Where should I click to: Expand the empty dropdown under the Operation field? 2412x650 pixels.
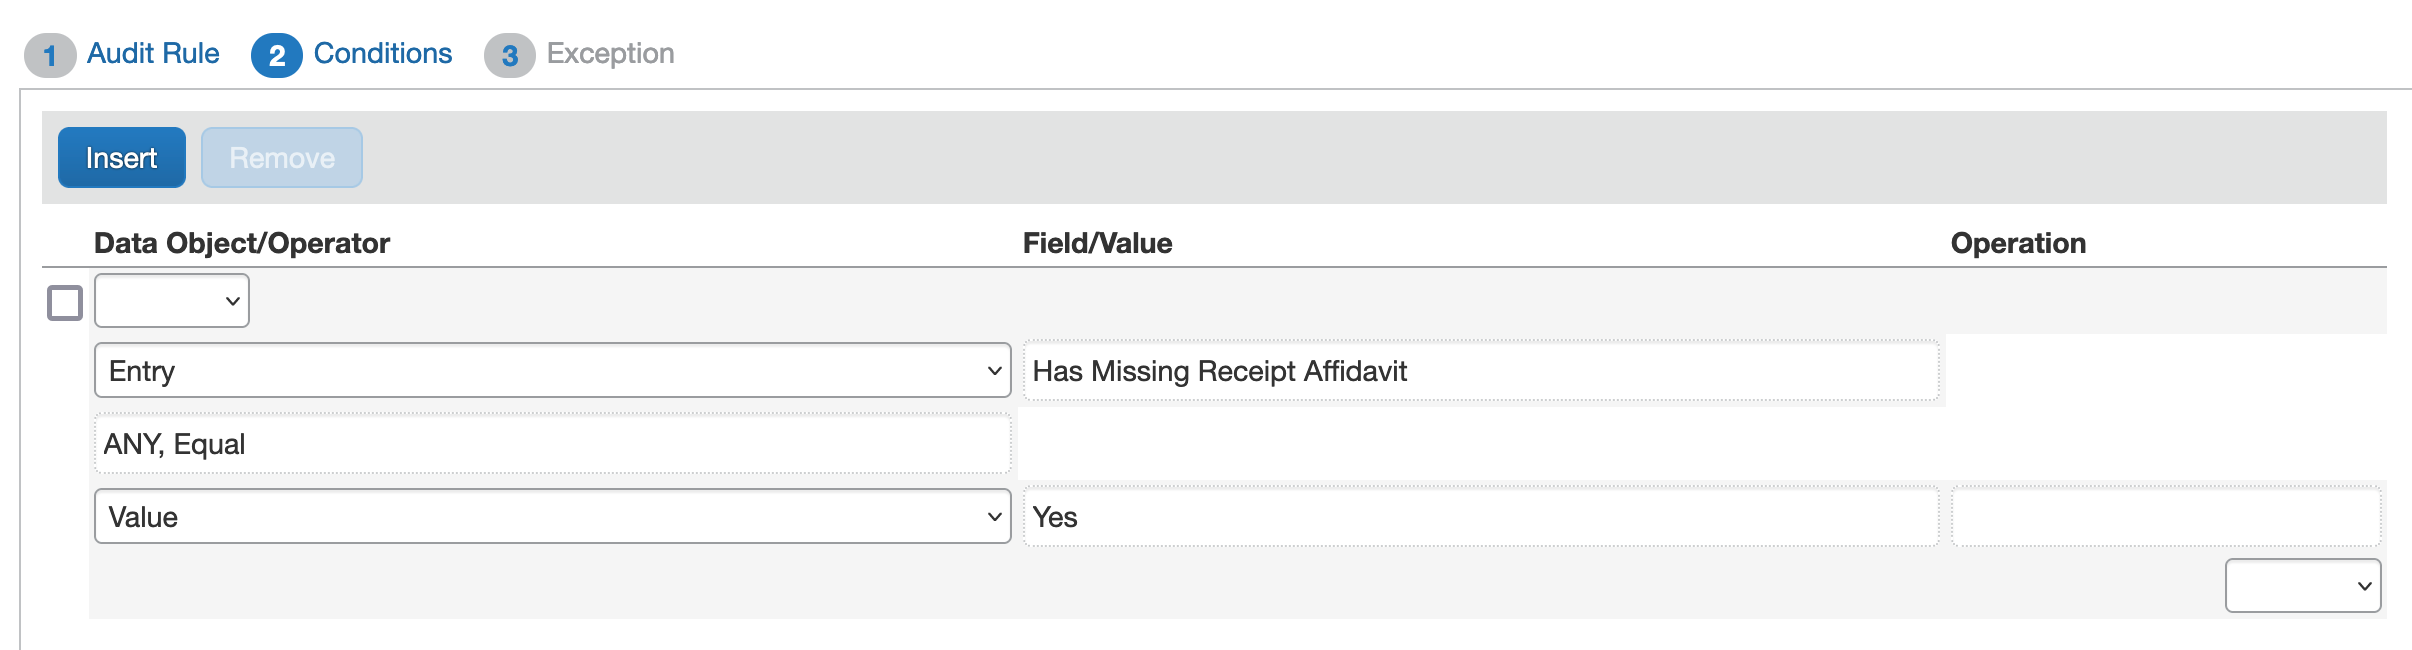(2302, 586)
